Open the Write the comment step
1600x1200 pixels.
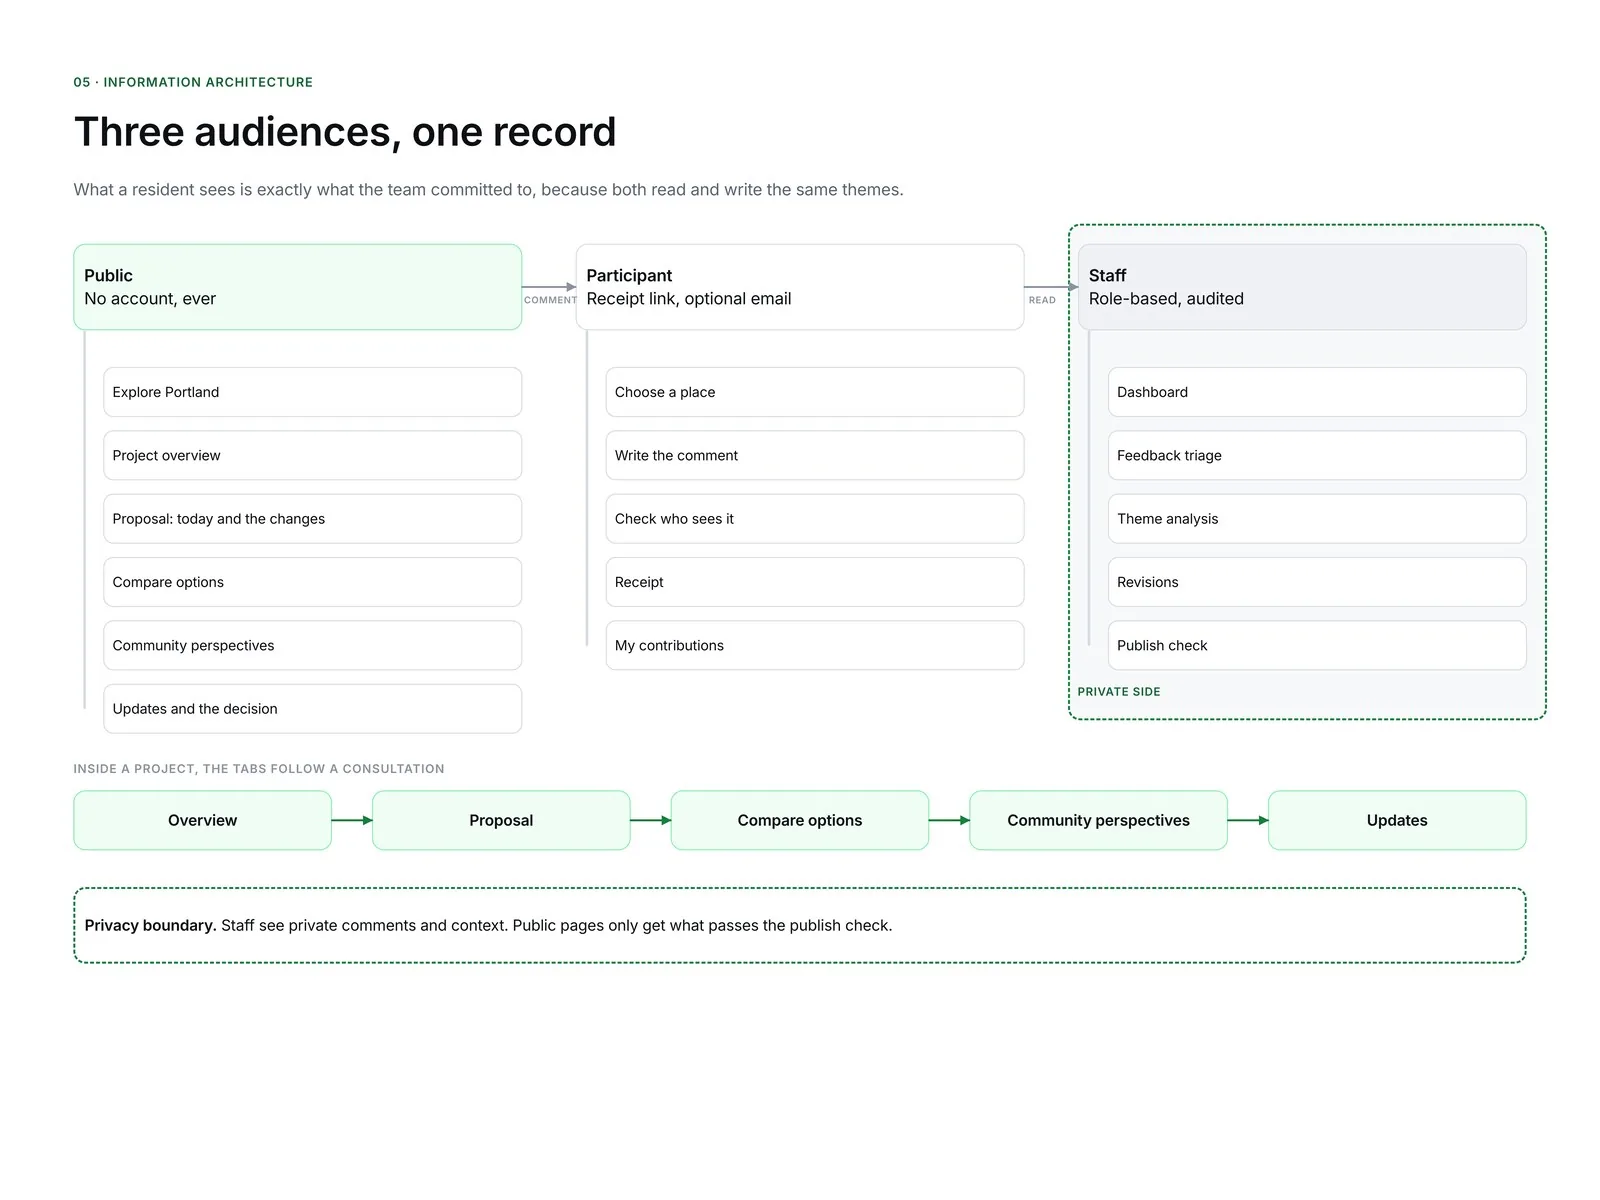coord(815,455)
